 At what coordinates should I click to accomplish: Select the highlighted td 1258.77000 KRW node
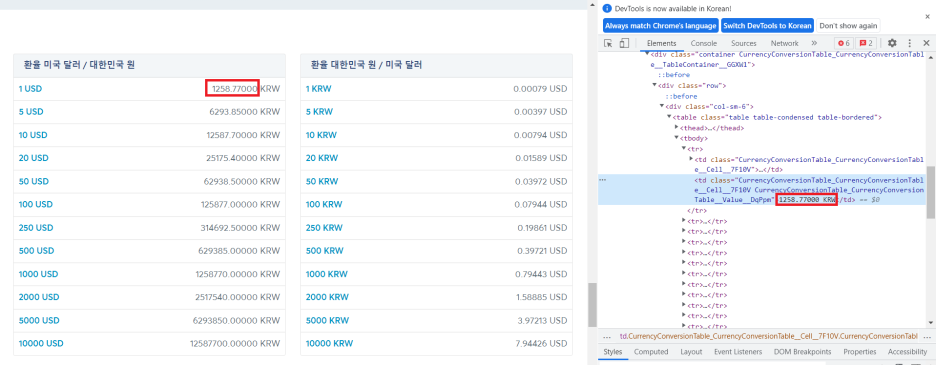coord(762,189)
